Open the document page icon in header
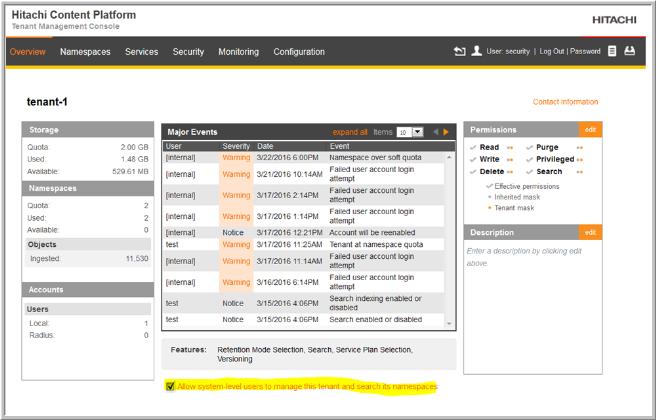 pyautogui.click(x=612, y=51)
